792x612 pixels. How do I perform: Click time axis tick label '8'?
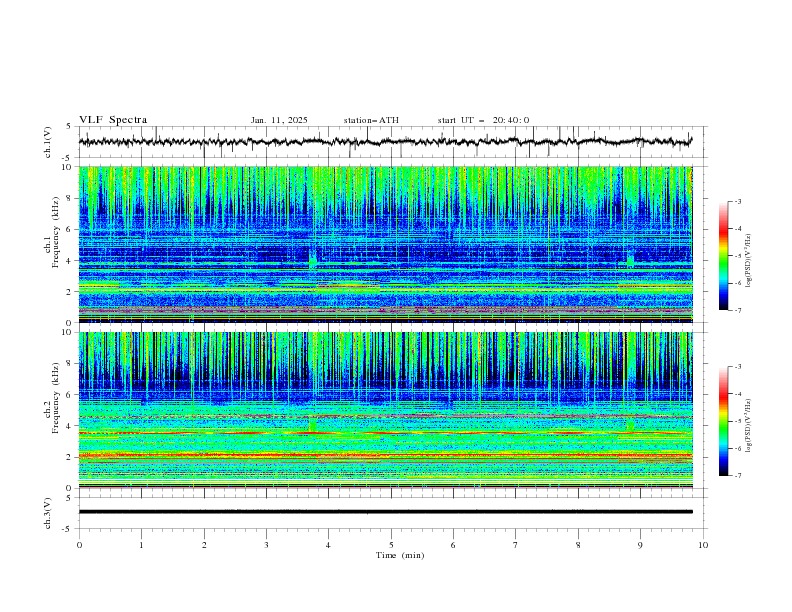coord(578,545)
